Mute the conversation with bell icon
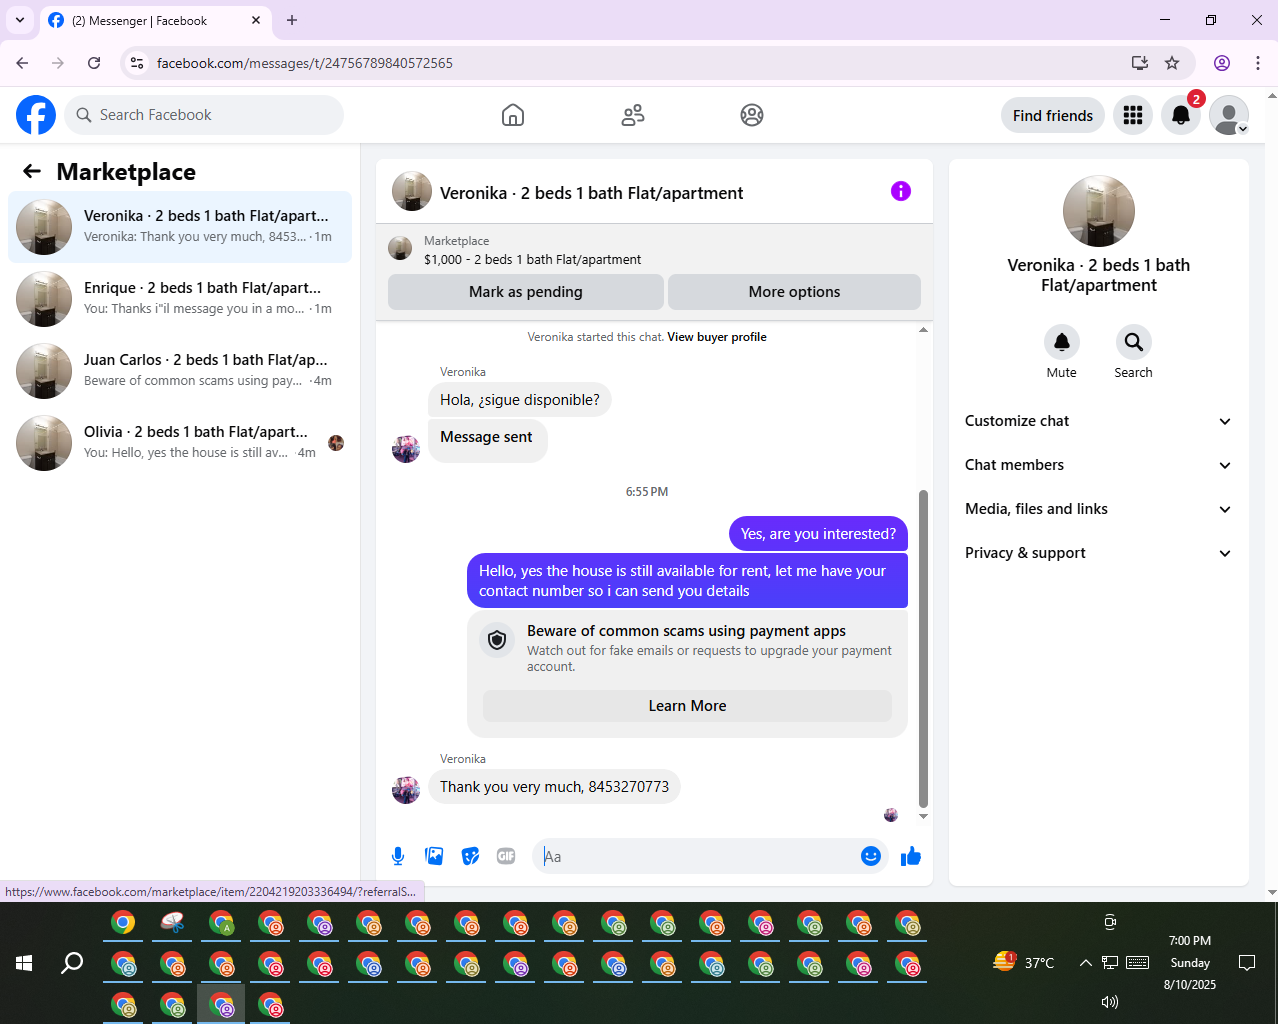 point(1062,342)
